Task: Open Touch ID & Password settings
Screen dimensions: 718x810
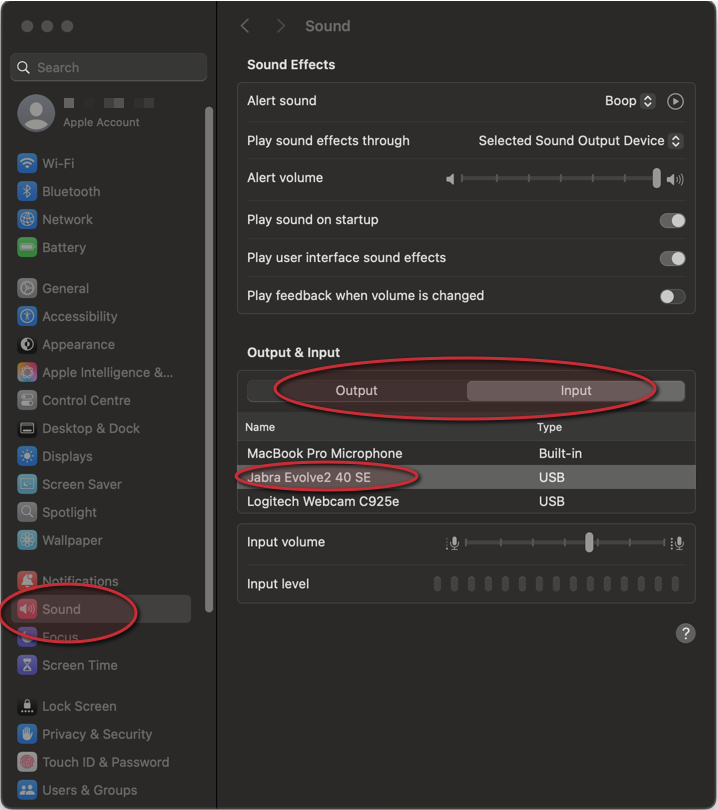Action: (x=25, y=762)
